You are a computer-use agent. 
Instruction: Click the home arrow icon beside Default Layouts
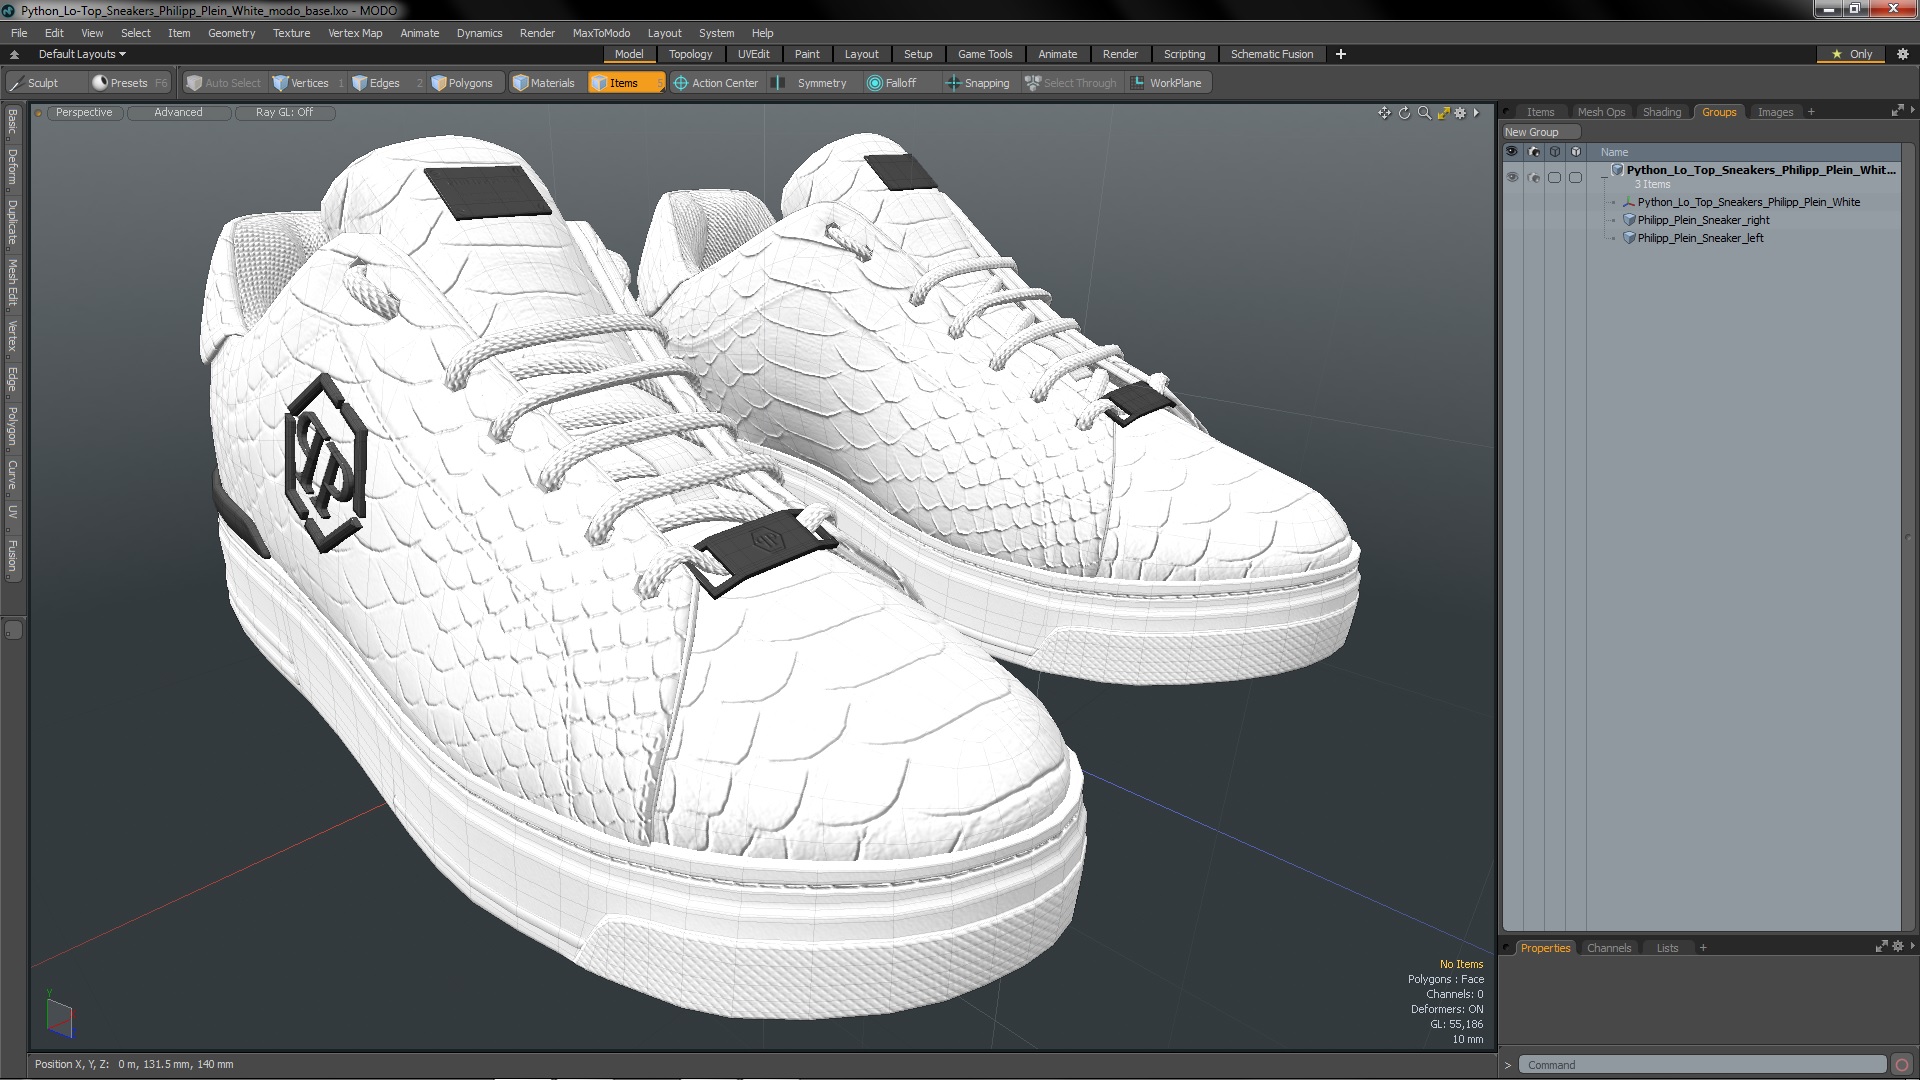click(14, 54)
